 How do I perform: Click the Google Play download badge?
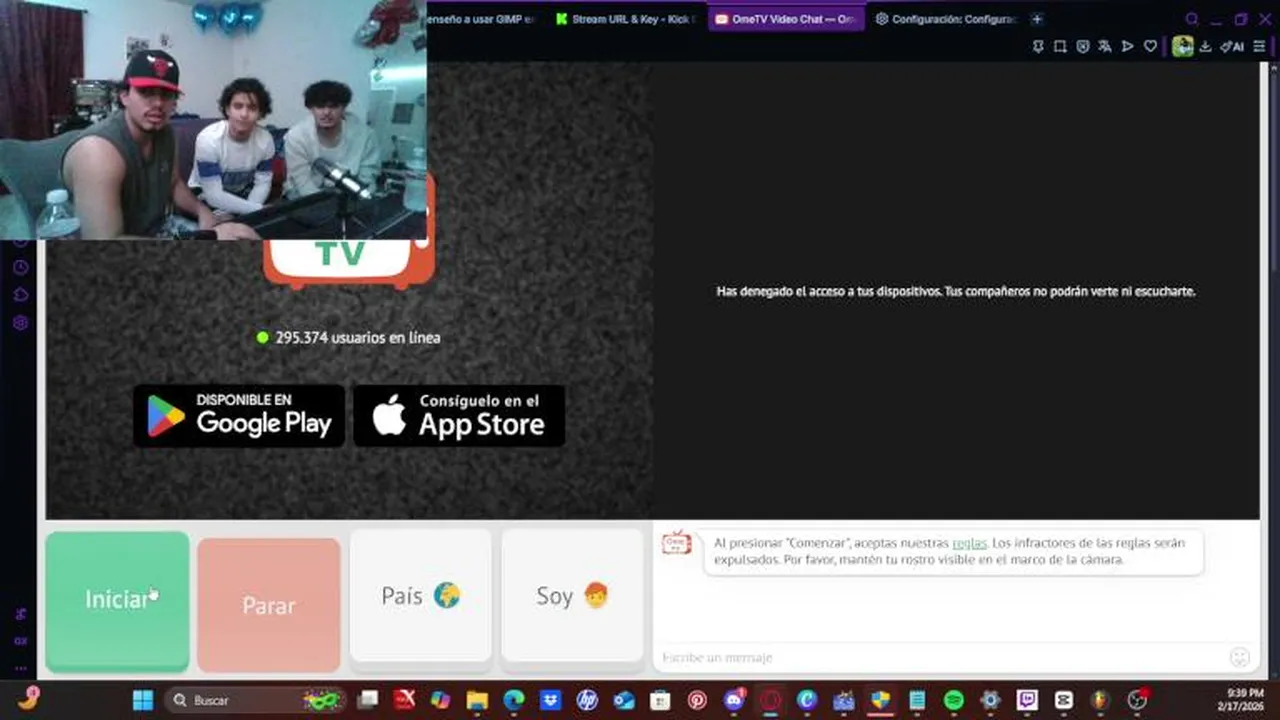click(239, 415)
